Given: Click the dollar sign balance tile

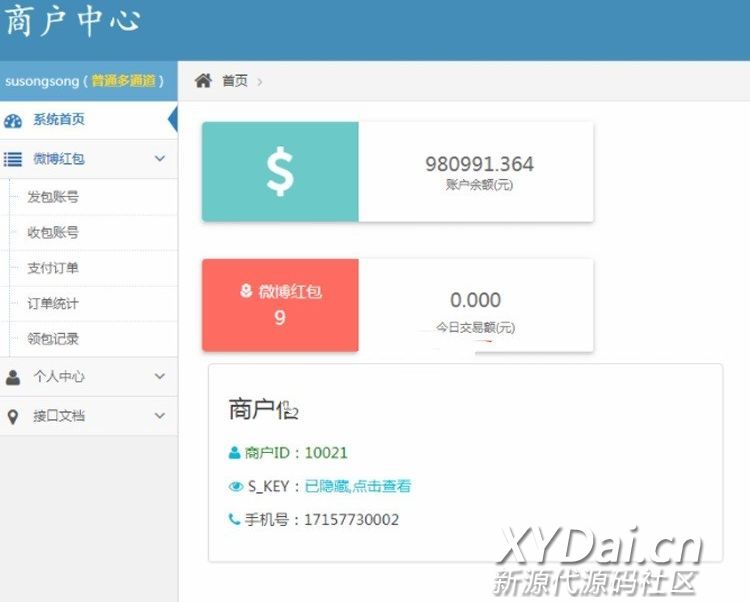Looking at the screenshot, I should (280, 172).
